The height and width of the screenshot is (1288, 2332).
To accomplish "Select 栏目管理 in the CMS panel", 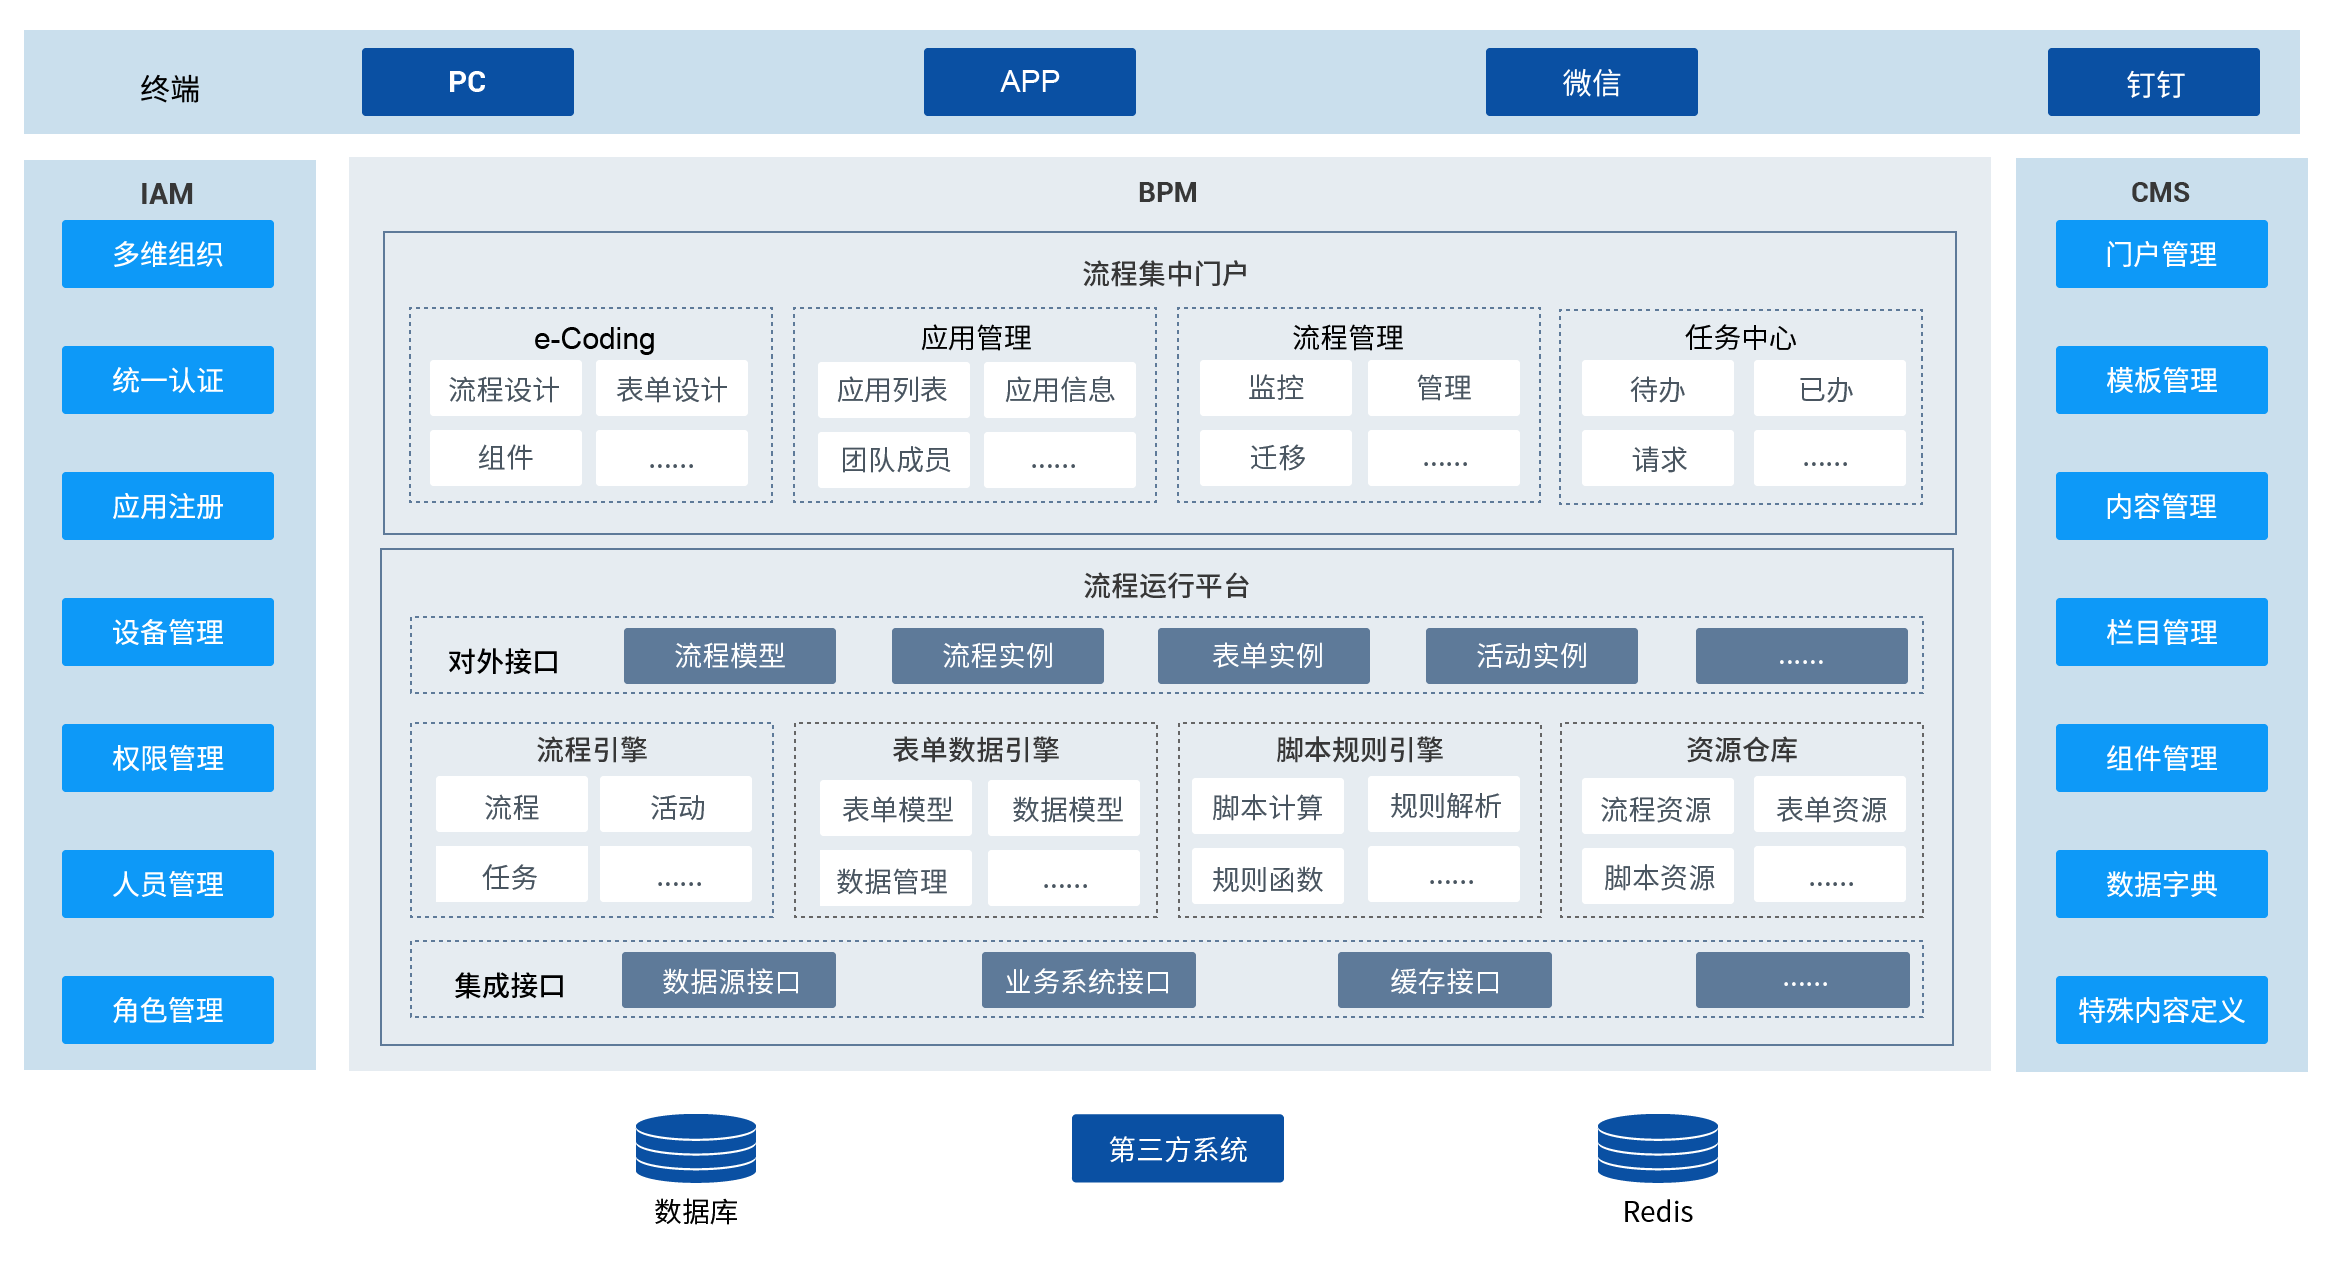I will (x=2162, y=632).
